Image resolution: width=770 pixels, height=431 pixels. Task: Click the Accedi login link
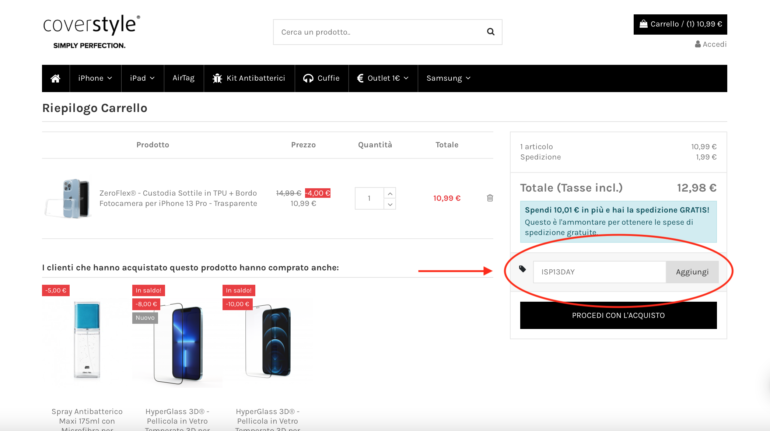(x=711, y=44)
